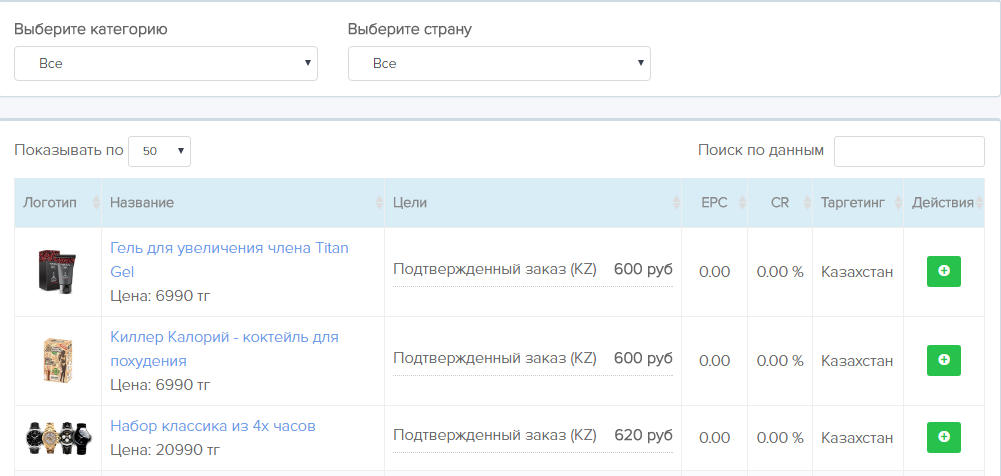Open the Выберите категорию dropdown

tap(166, 63)
